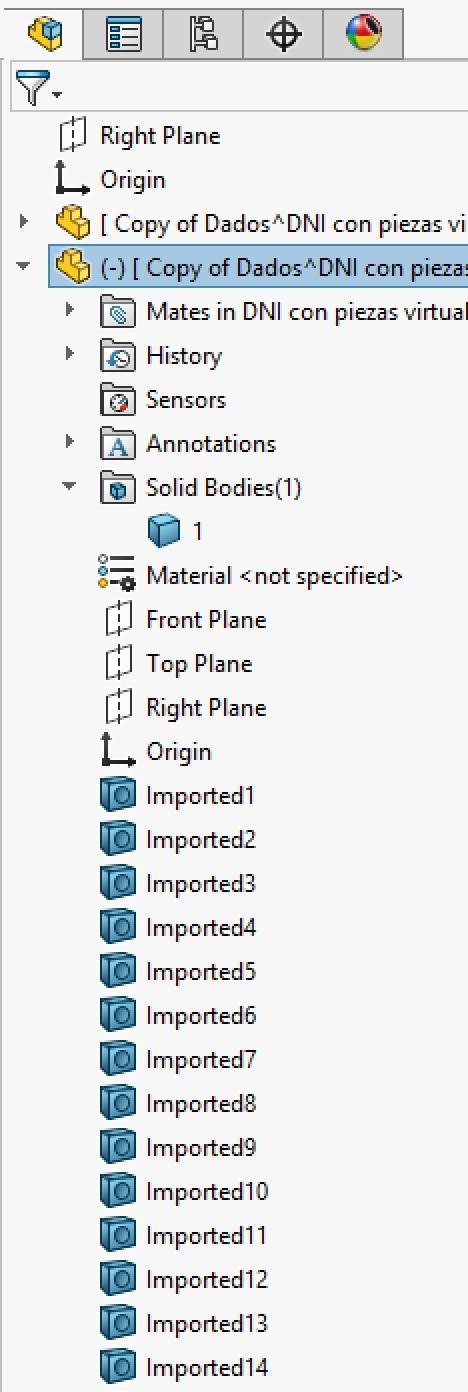Select the Imported1 feature icon

point(118,796)
